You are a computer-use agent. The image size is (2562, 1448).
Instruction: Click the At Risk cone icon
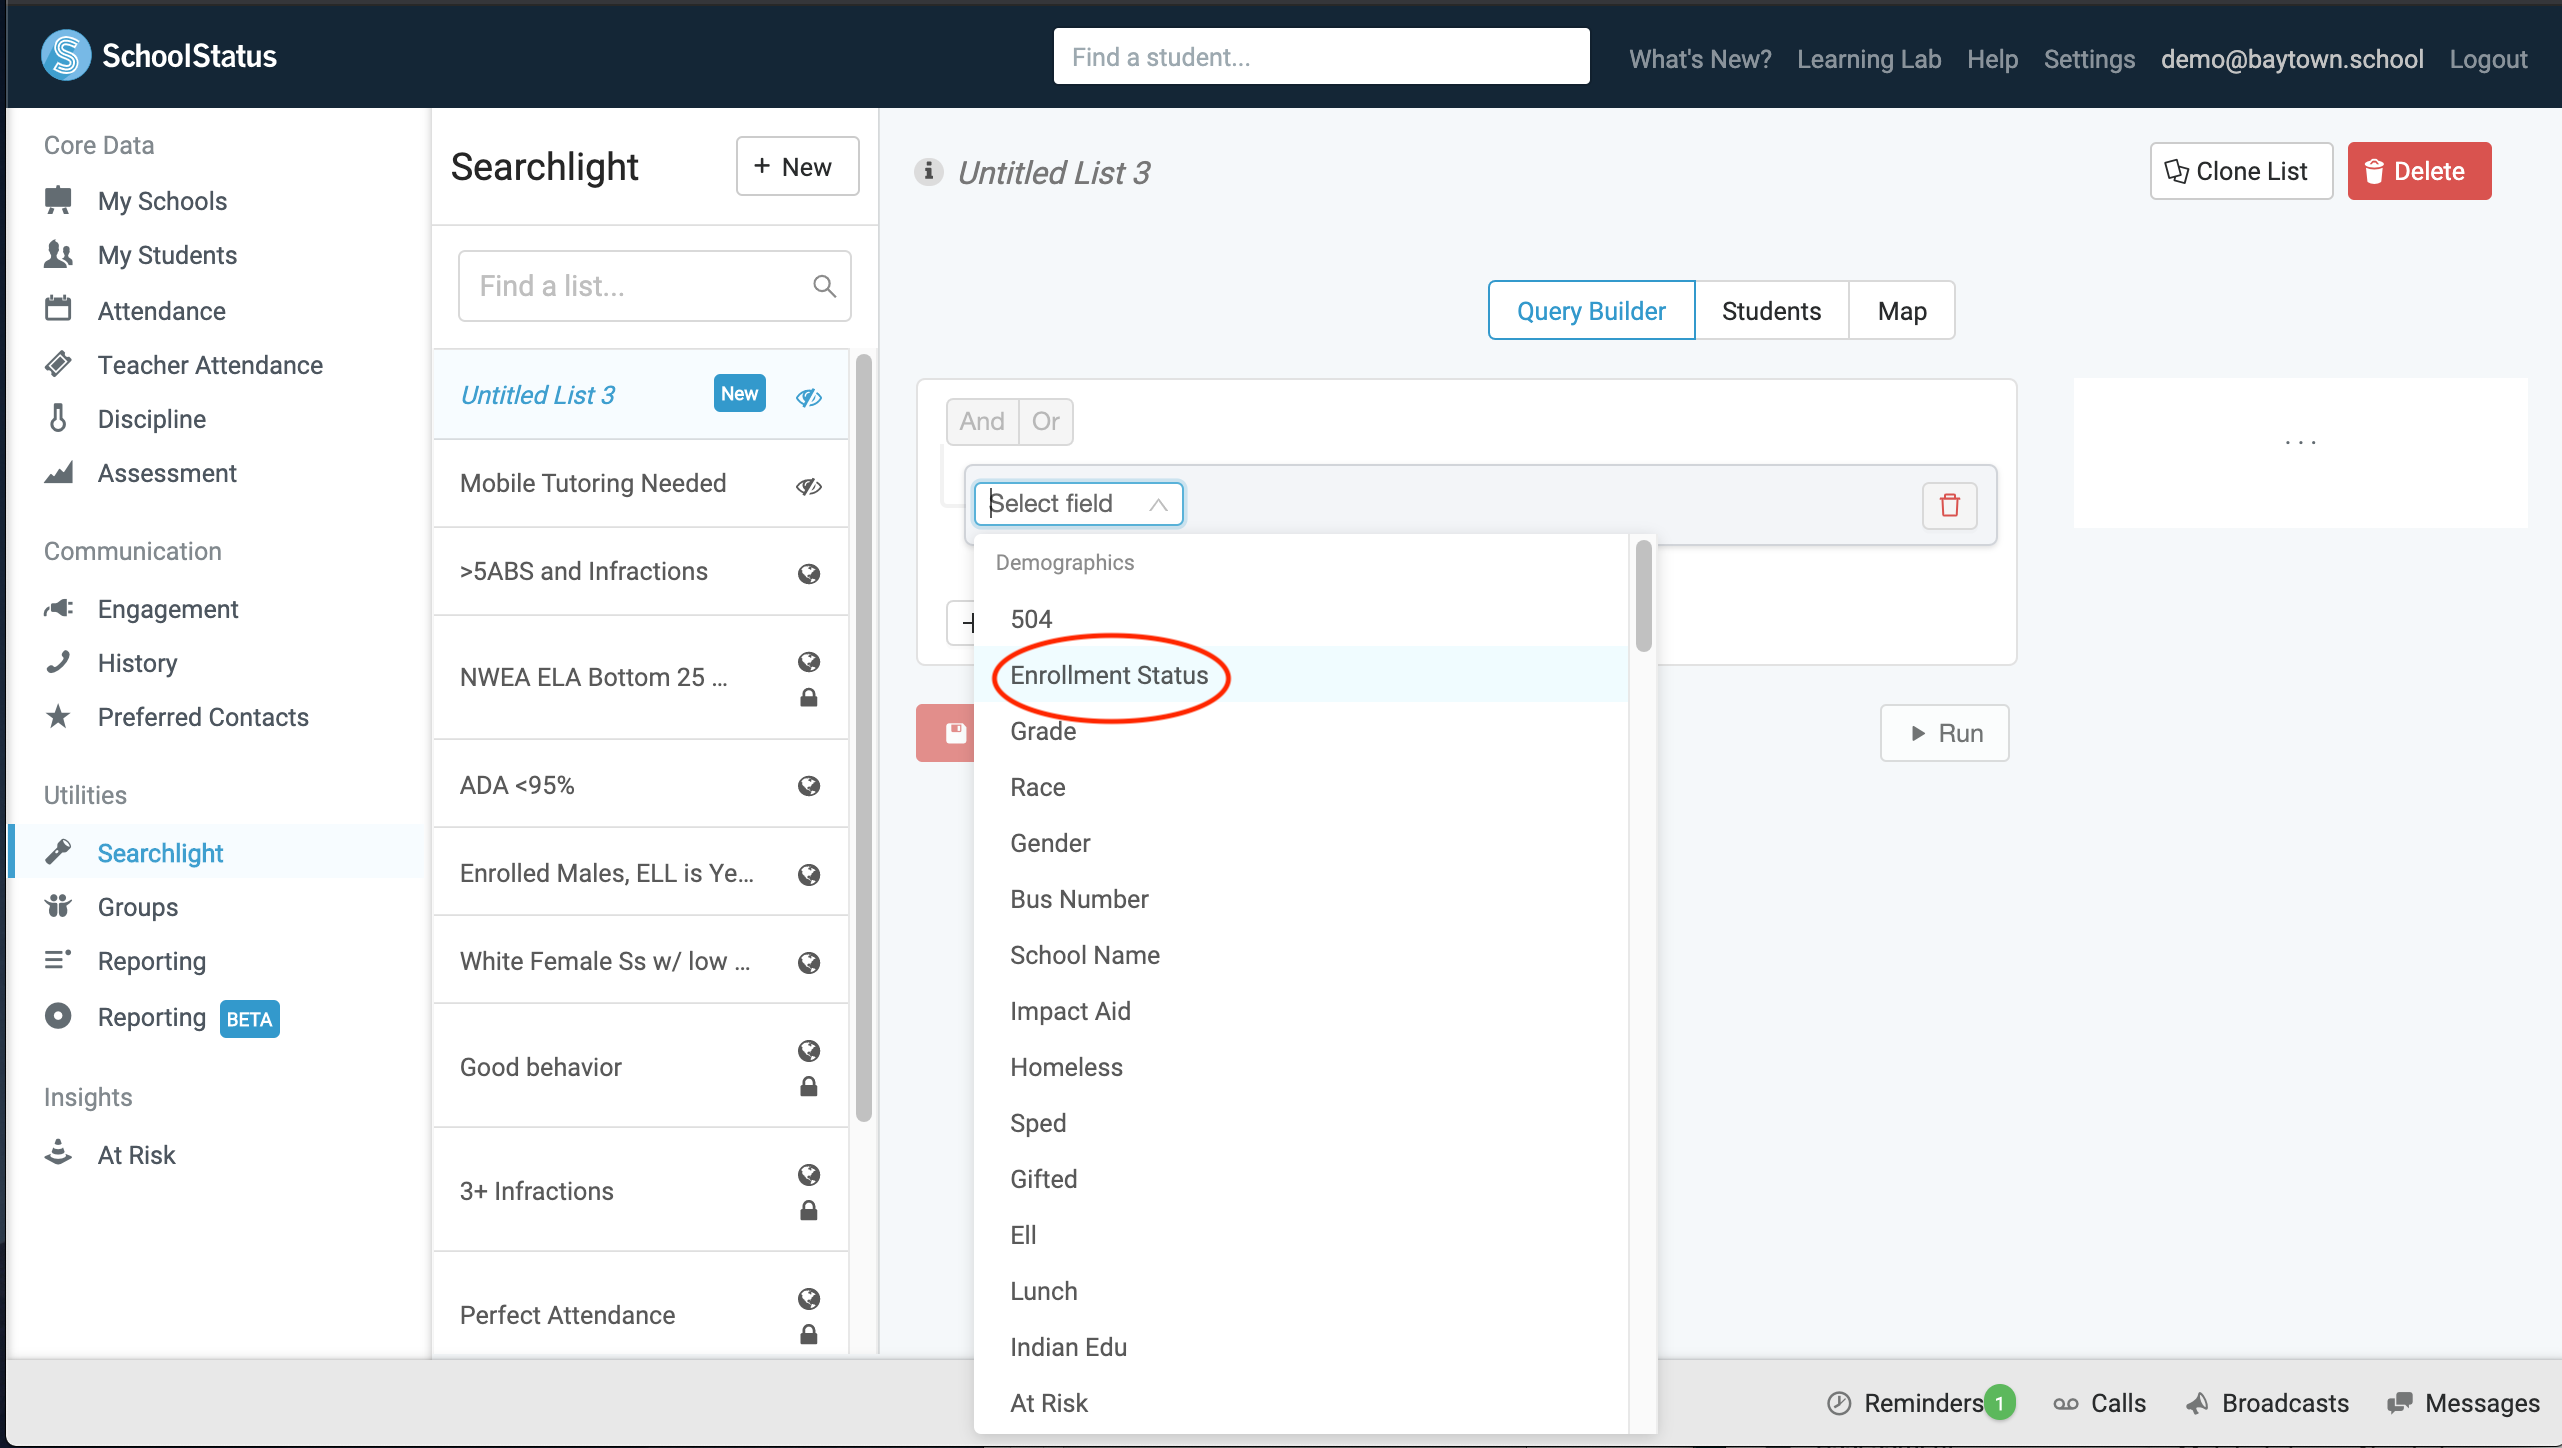click(58, 1153)
